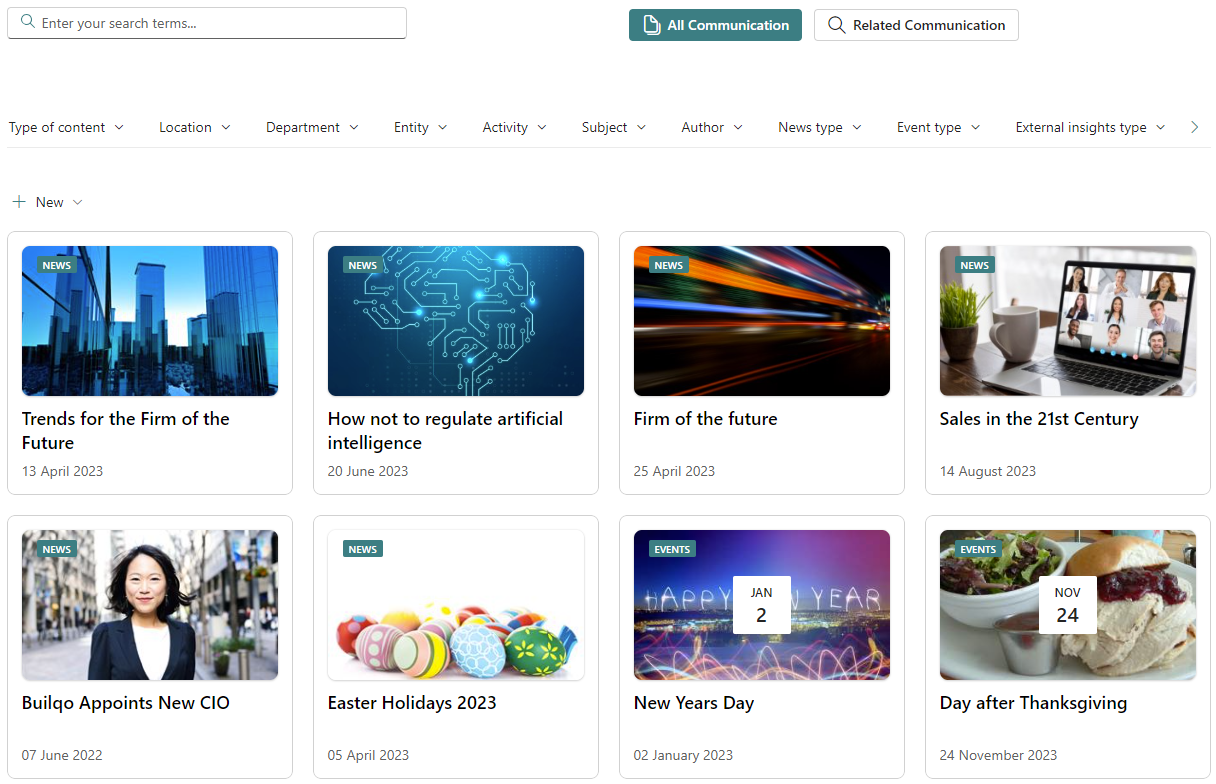Switch to the Related Communication tab

click(x=916, y=25)
